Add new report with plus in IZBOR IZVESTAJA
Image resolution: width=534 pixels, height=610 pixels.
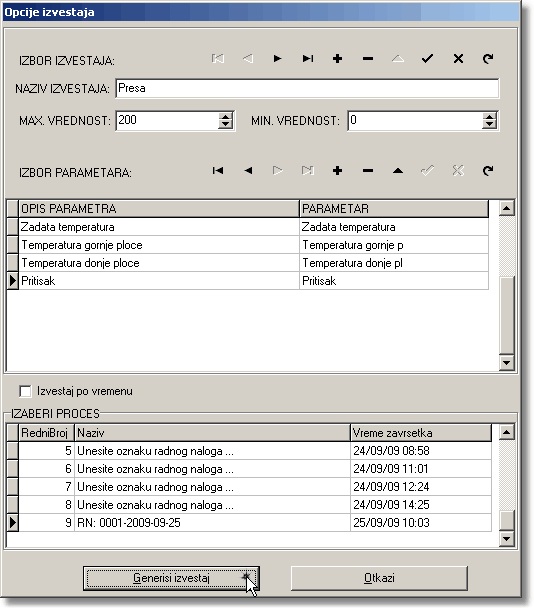pos(338,59)
